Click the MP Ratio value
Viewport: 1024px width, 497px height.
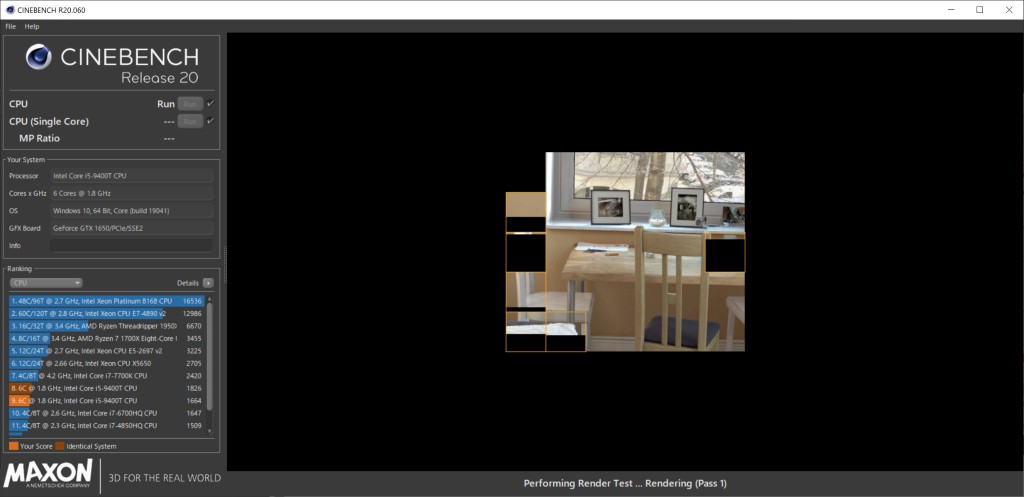coord(169,138)
